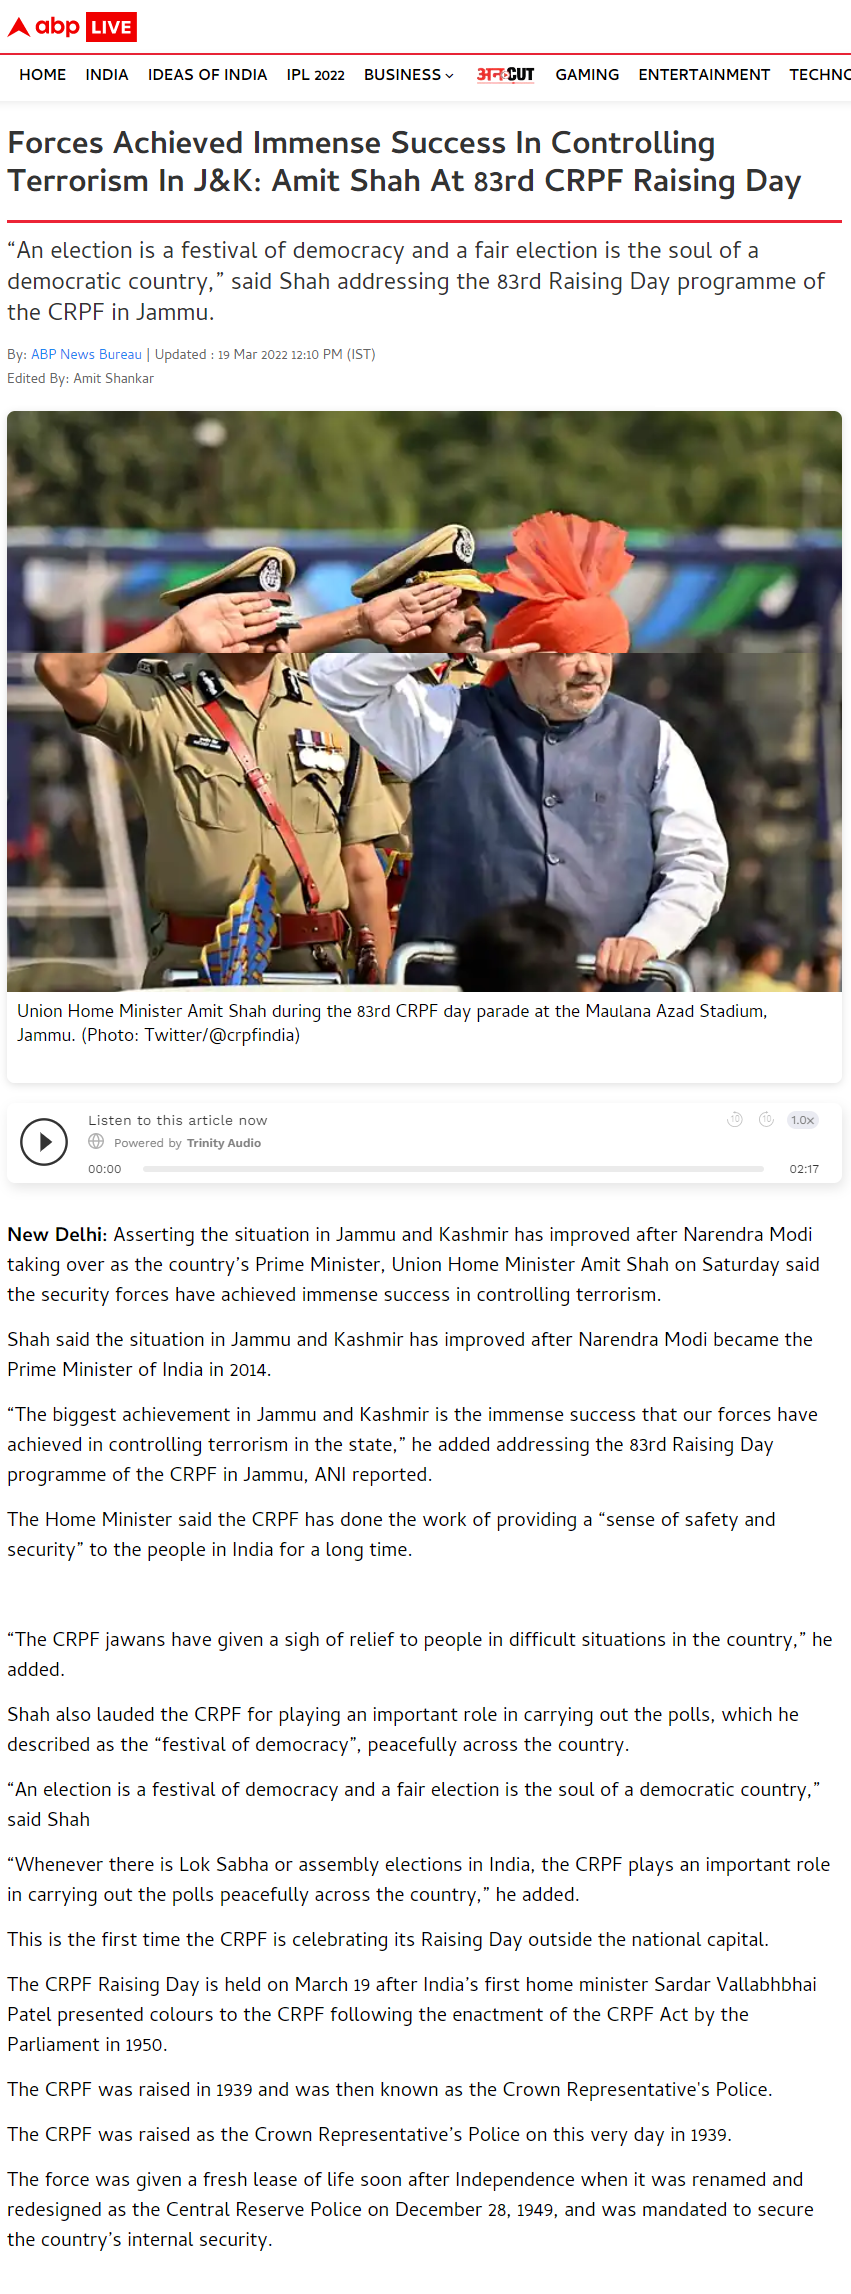Click the Trinity Audio link

pos(224,1143)
